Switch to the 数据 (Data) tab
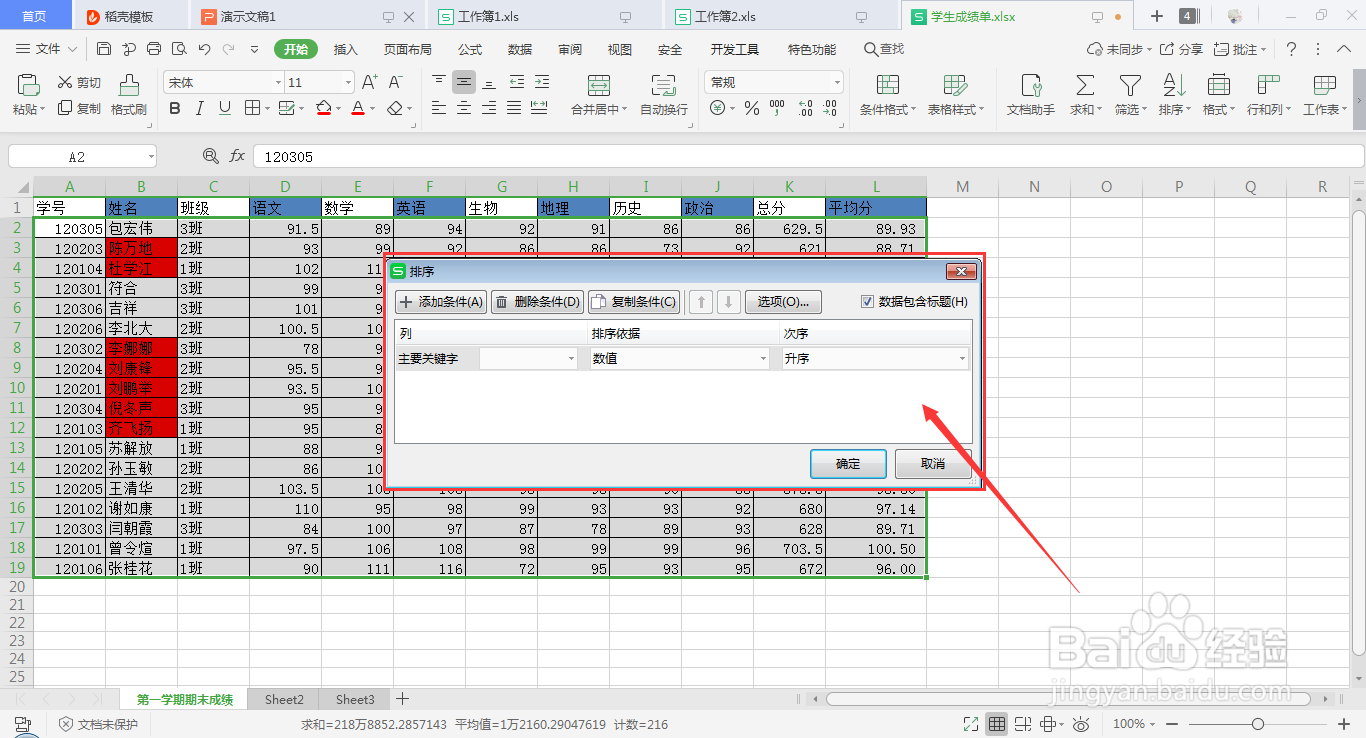The image size is (1366, 738). click(x=520, y=49)
